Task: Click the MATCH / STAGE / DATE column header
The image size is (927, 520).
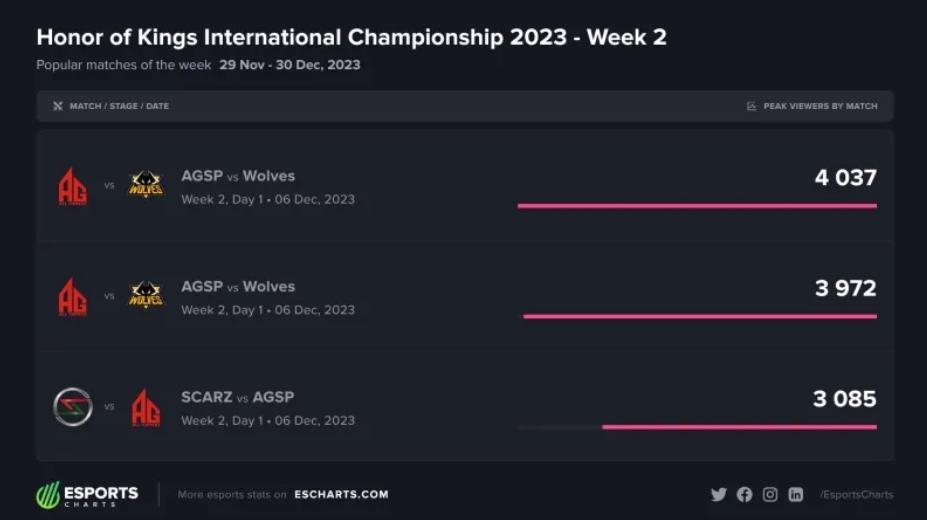Action: 119,106
